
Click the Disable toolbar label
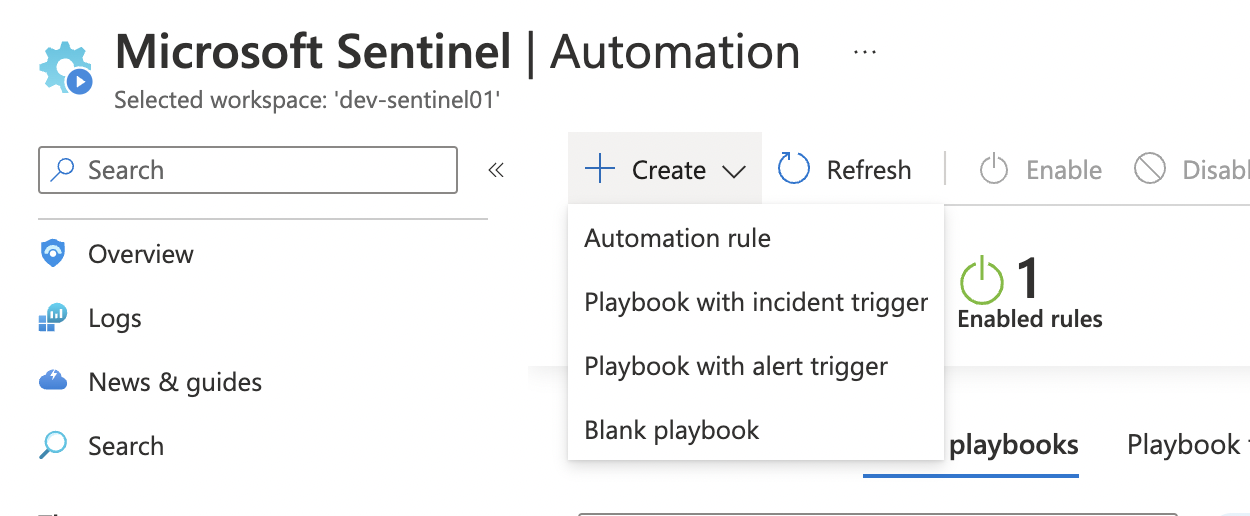(1216, 170)
